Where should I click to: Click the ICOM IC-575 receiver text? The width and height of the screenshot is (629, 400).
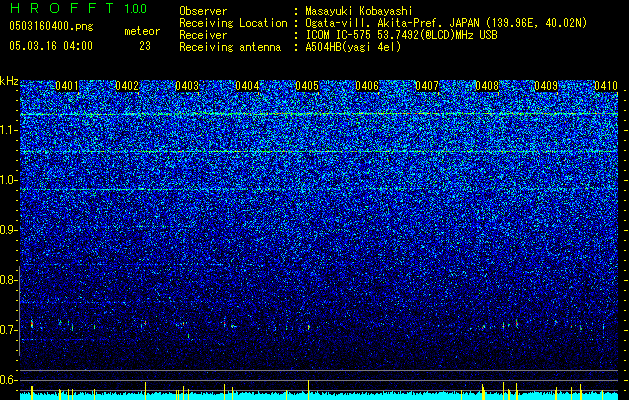pos(401,35)
